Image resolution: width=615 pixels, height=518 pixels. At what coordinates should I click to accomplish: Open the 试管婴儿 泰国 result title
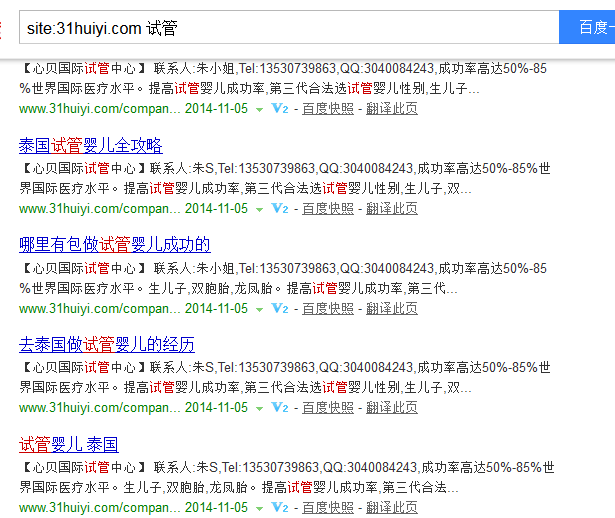(68, 445)
